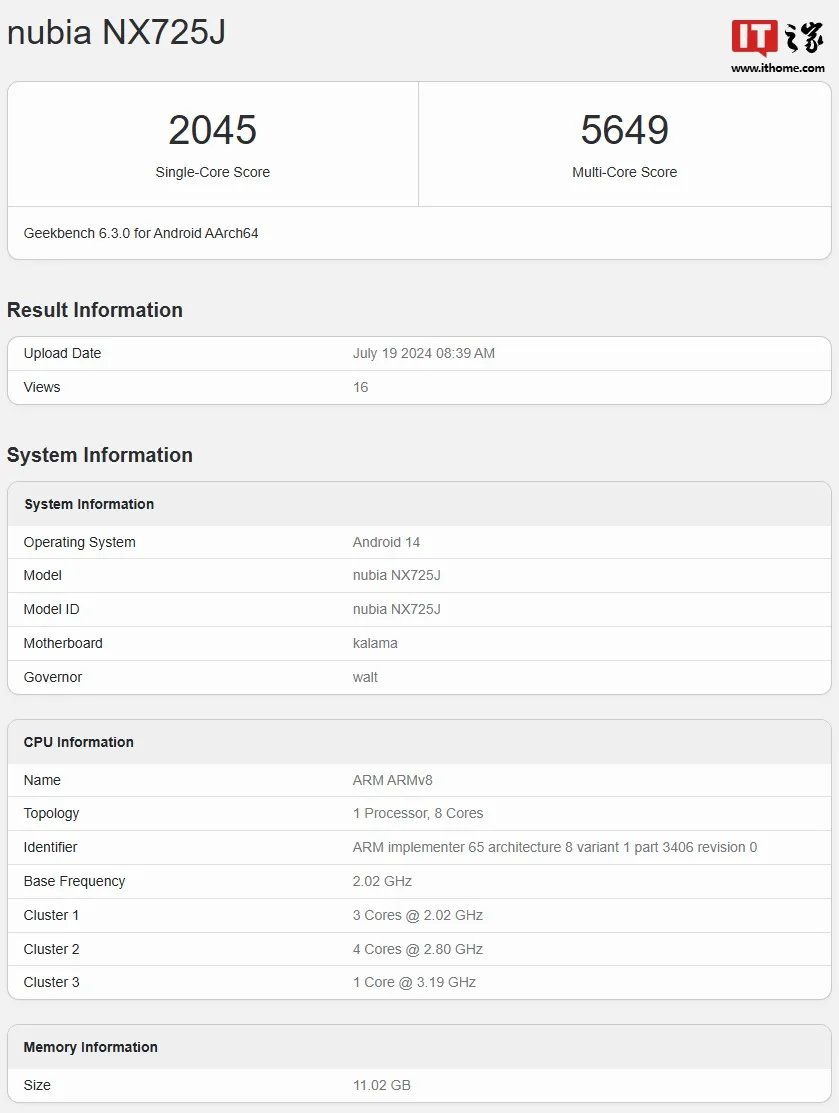Click the "Cluster 1" row label
Screen dimensions: 839x1113
pos(51,916)
